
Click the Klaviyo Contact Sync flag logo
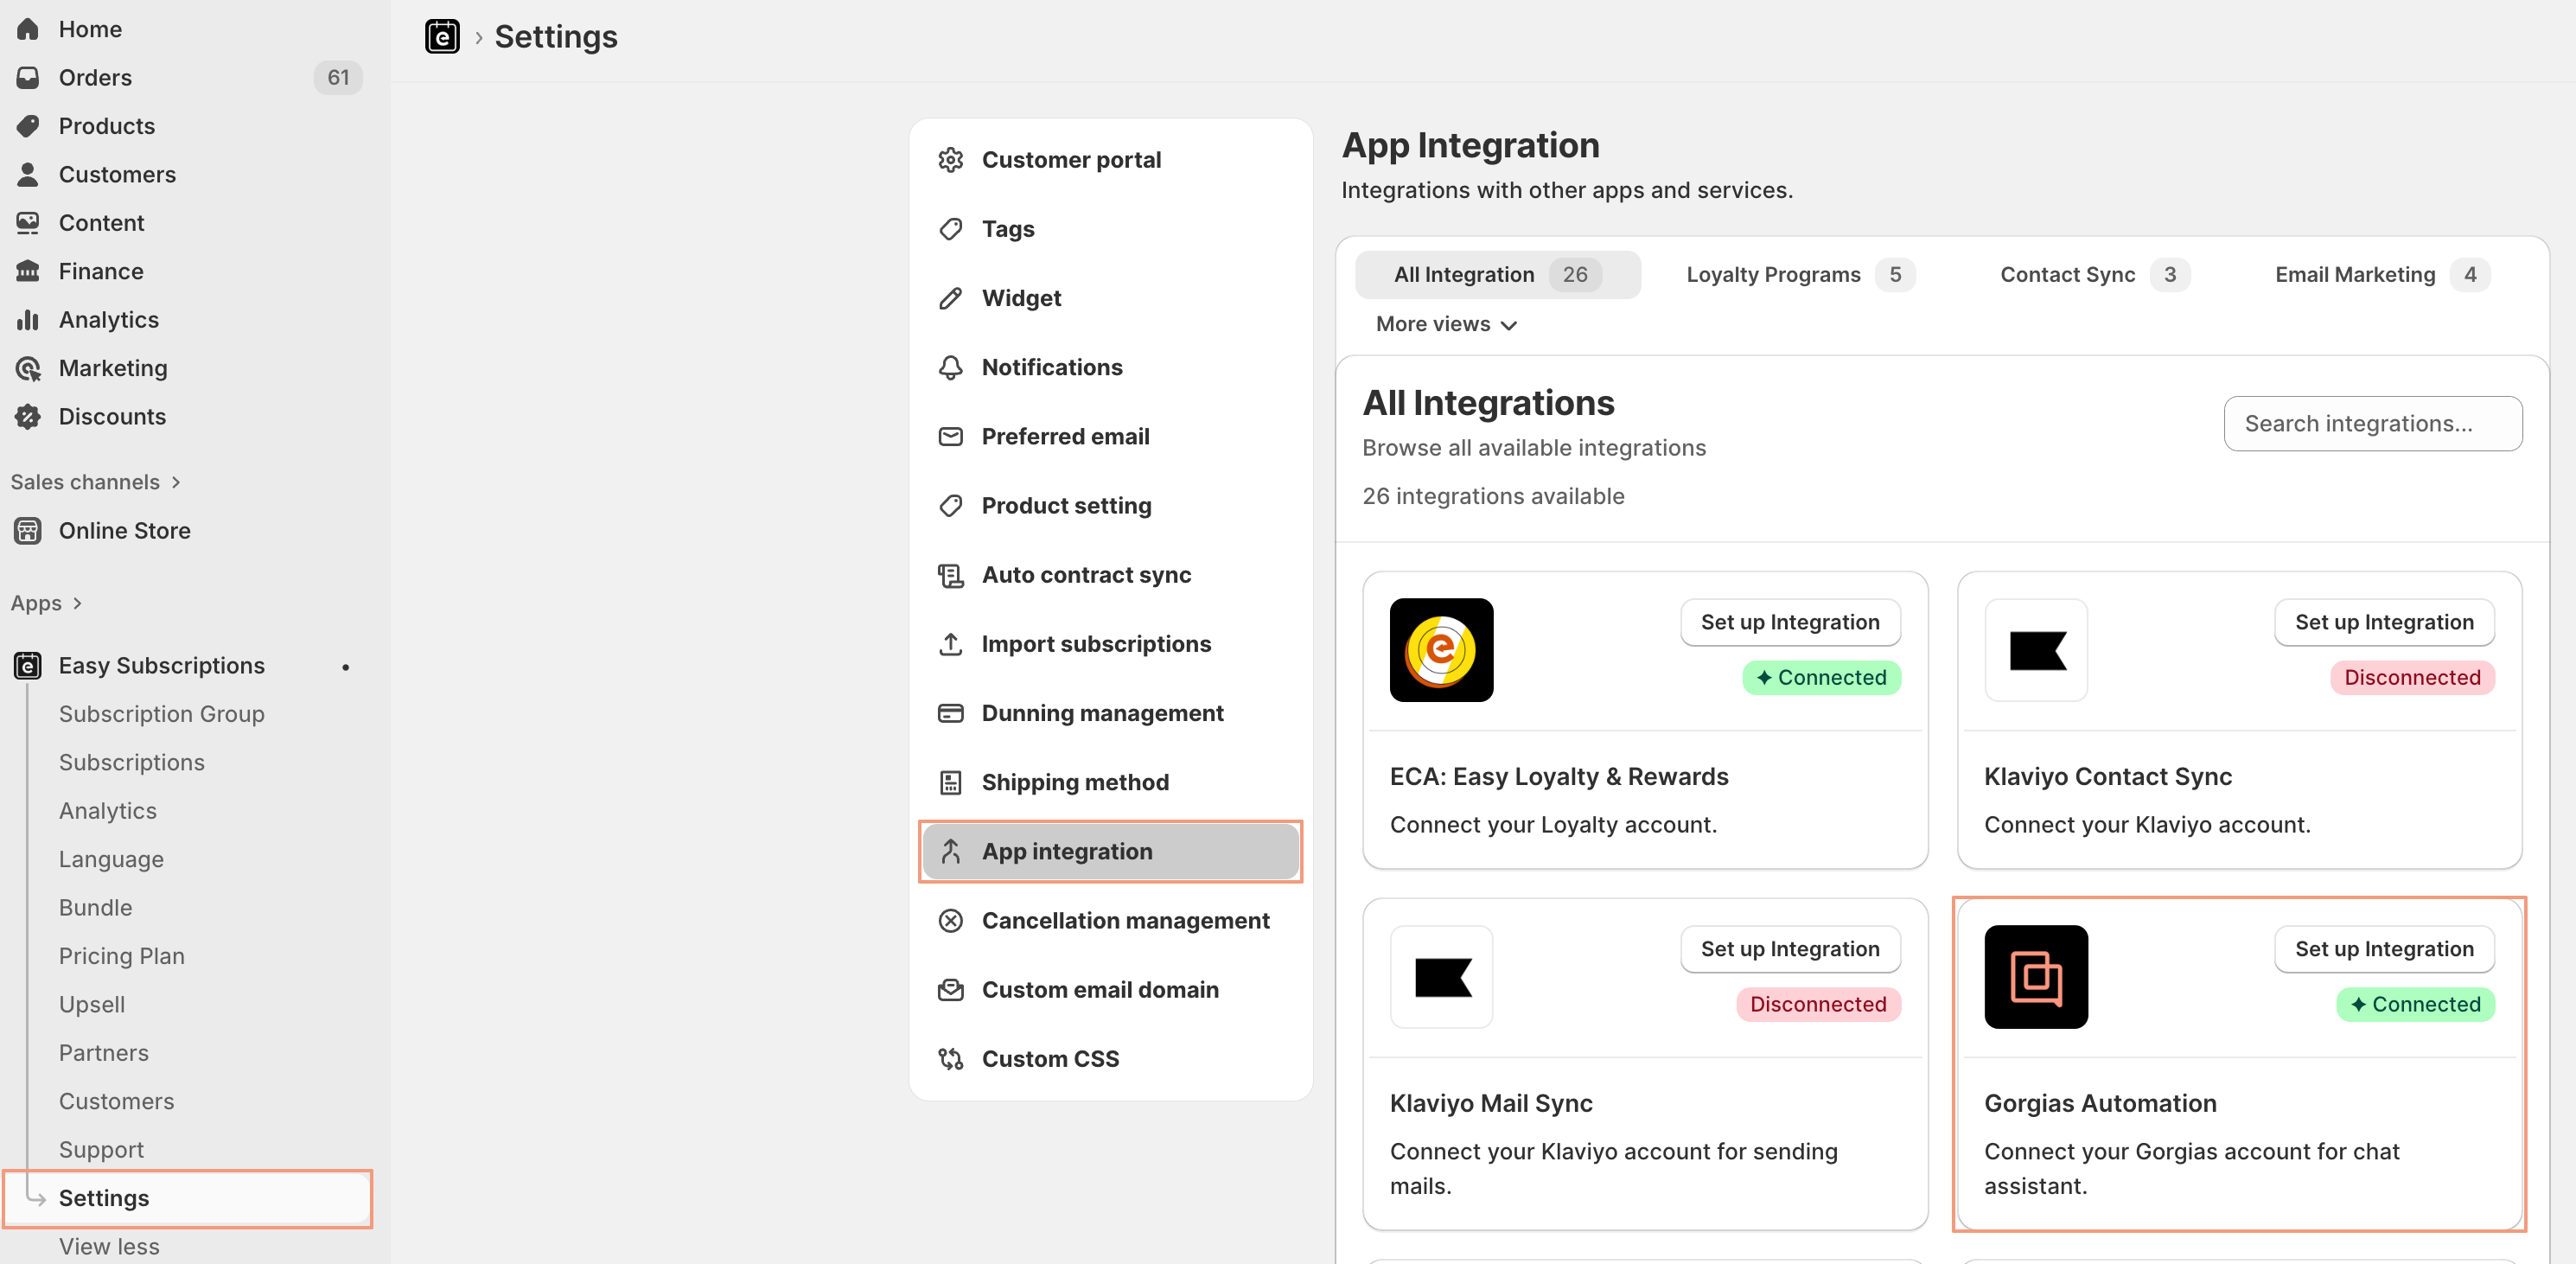2035,650
